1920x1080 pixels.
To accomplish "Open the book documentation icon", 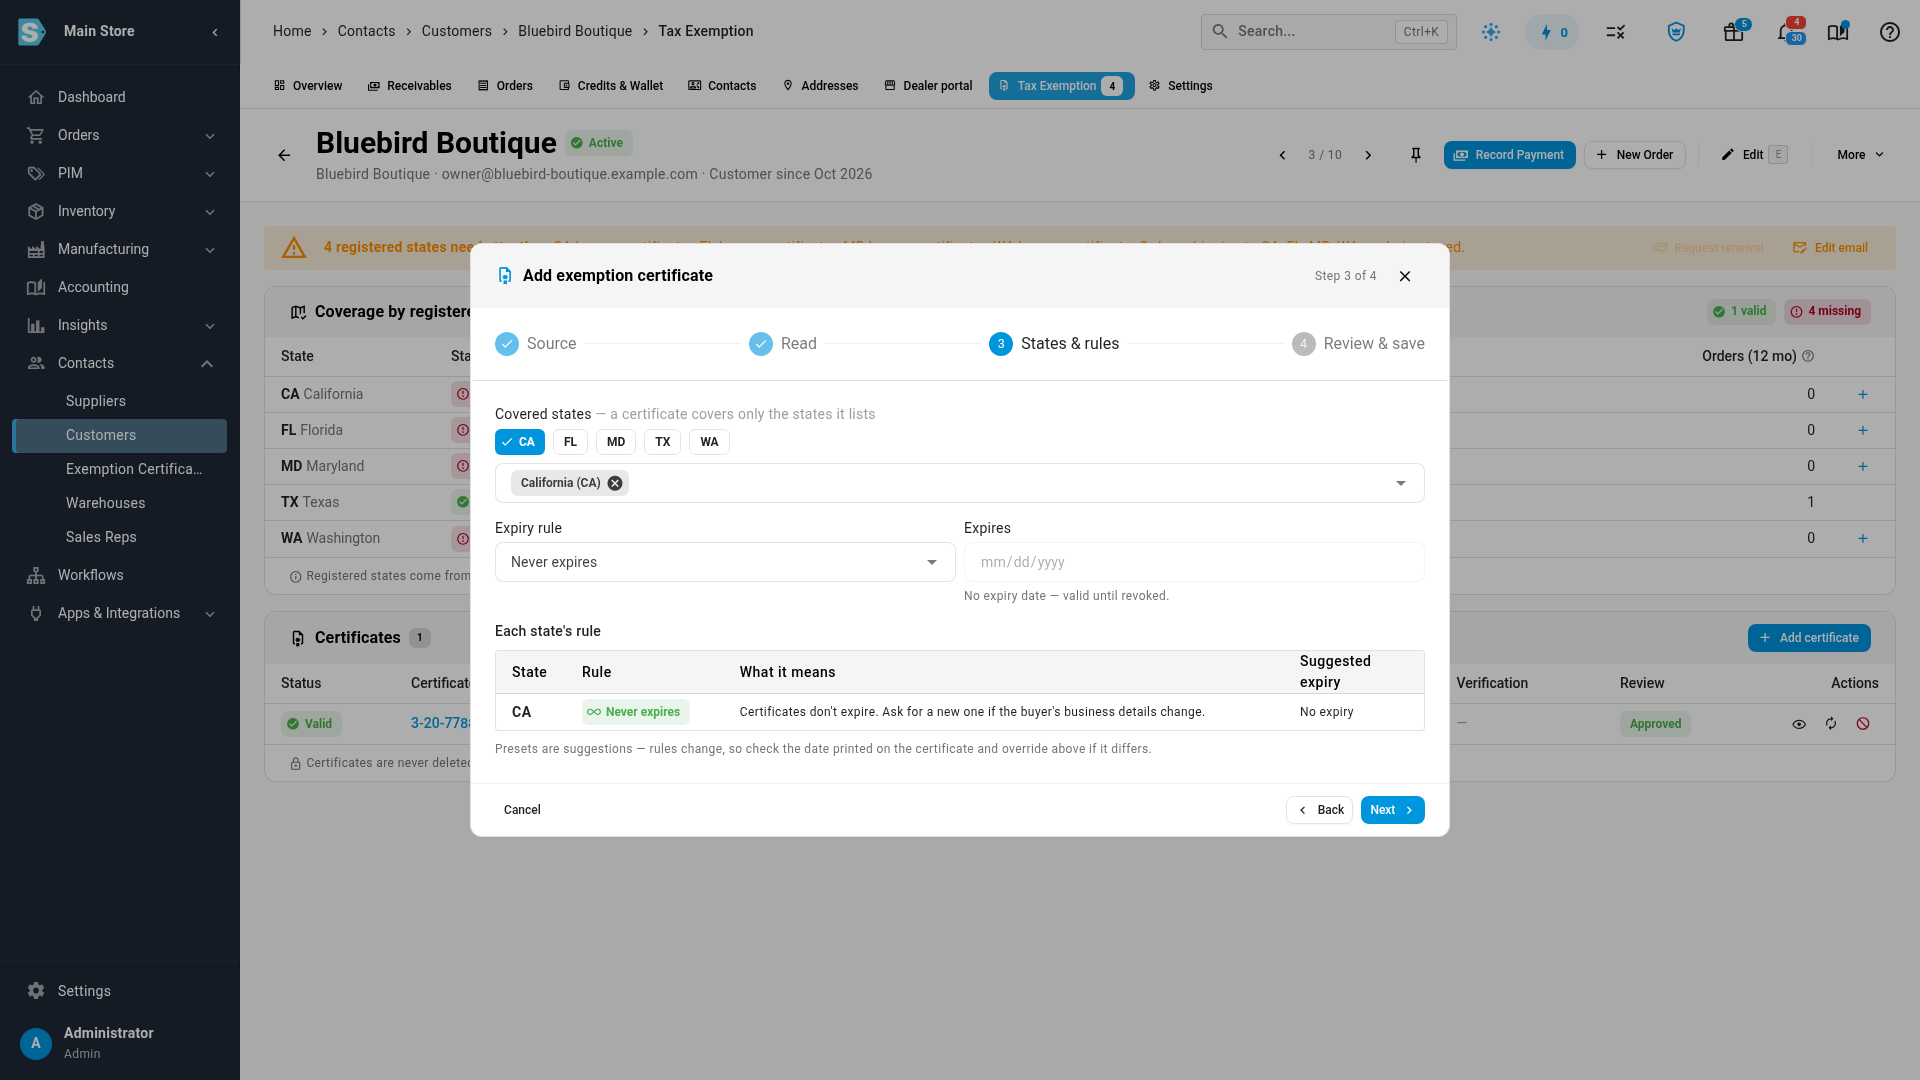I will (1838, 32).
